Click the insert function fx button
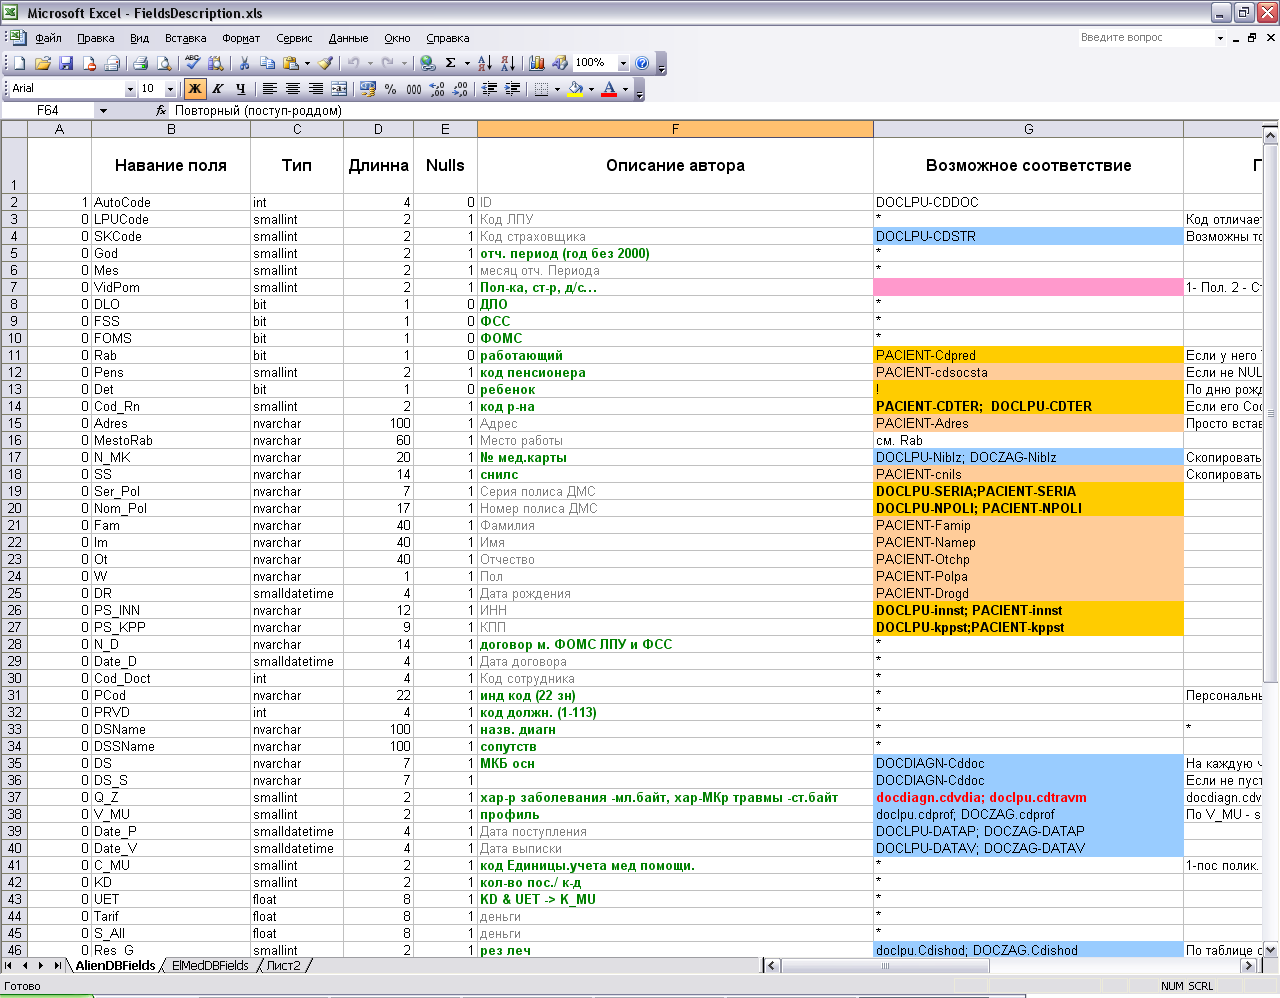Image resolution: width=1280 pixels, height=998 pixels. click(x=161, y=111)
